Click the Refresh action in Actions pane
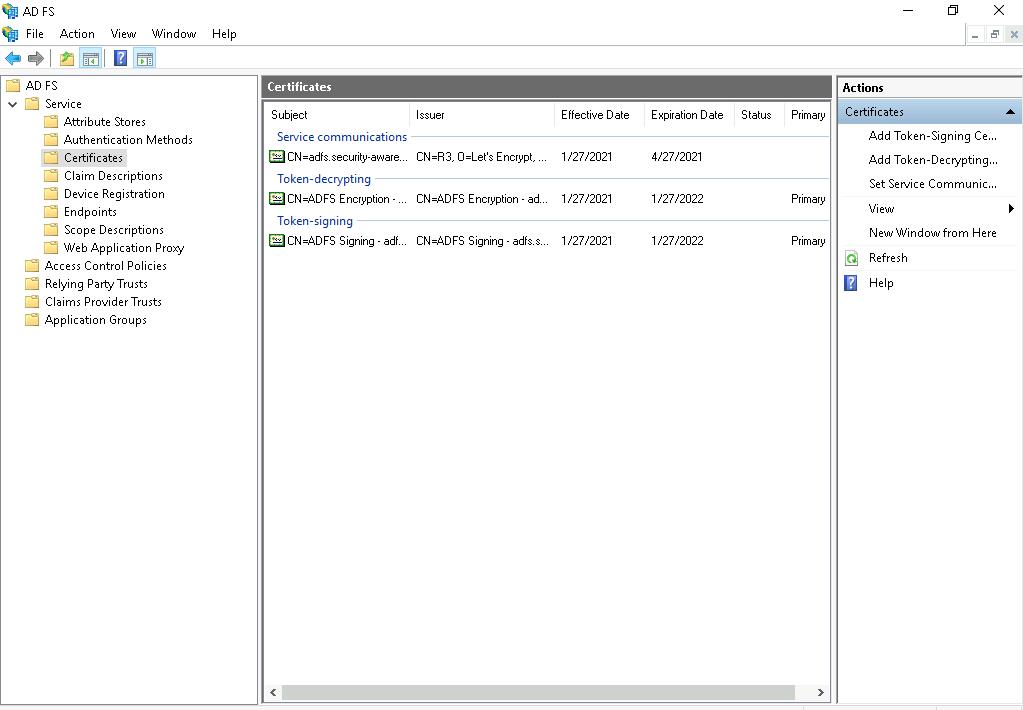Viewport: 1023px width, 710px height. click(887, 258)
